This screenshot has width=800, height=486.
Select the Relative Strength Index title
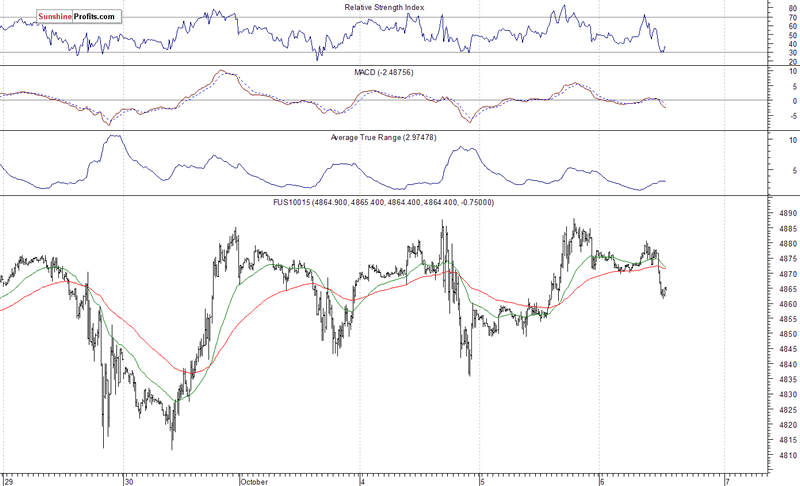(x=384, y=8)
